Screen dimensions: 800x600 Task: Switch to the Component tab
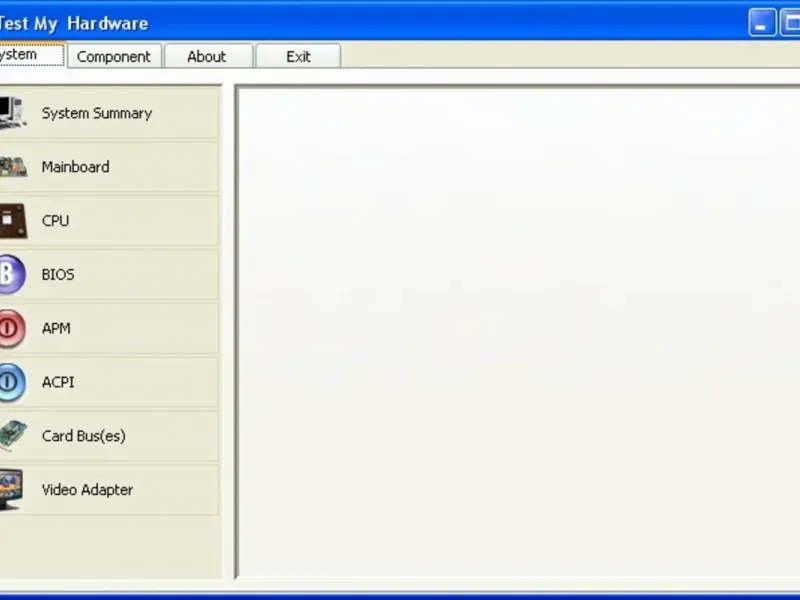[x=114, y=56]
